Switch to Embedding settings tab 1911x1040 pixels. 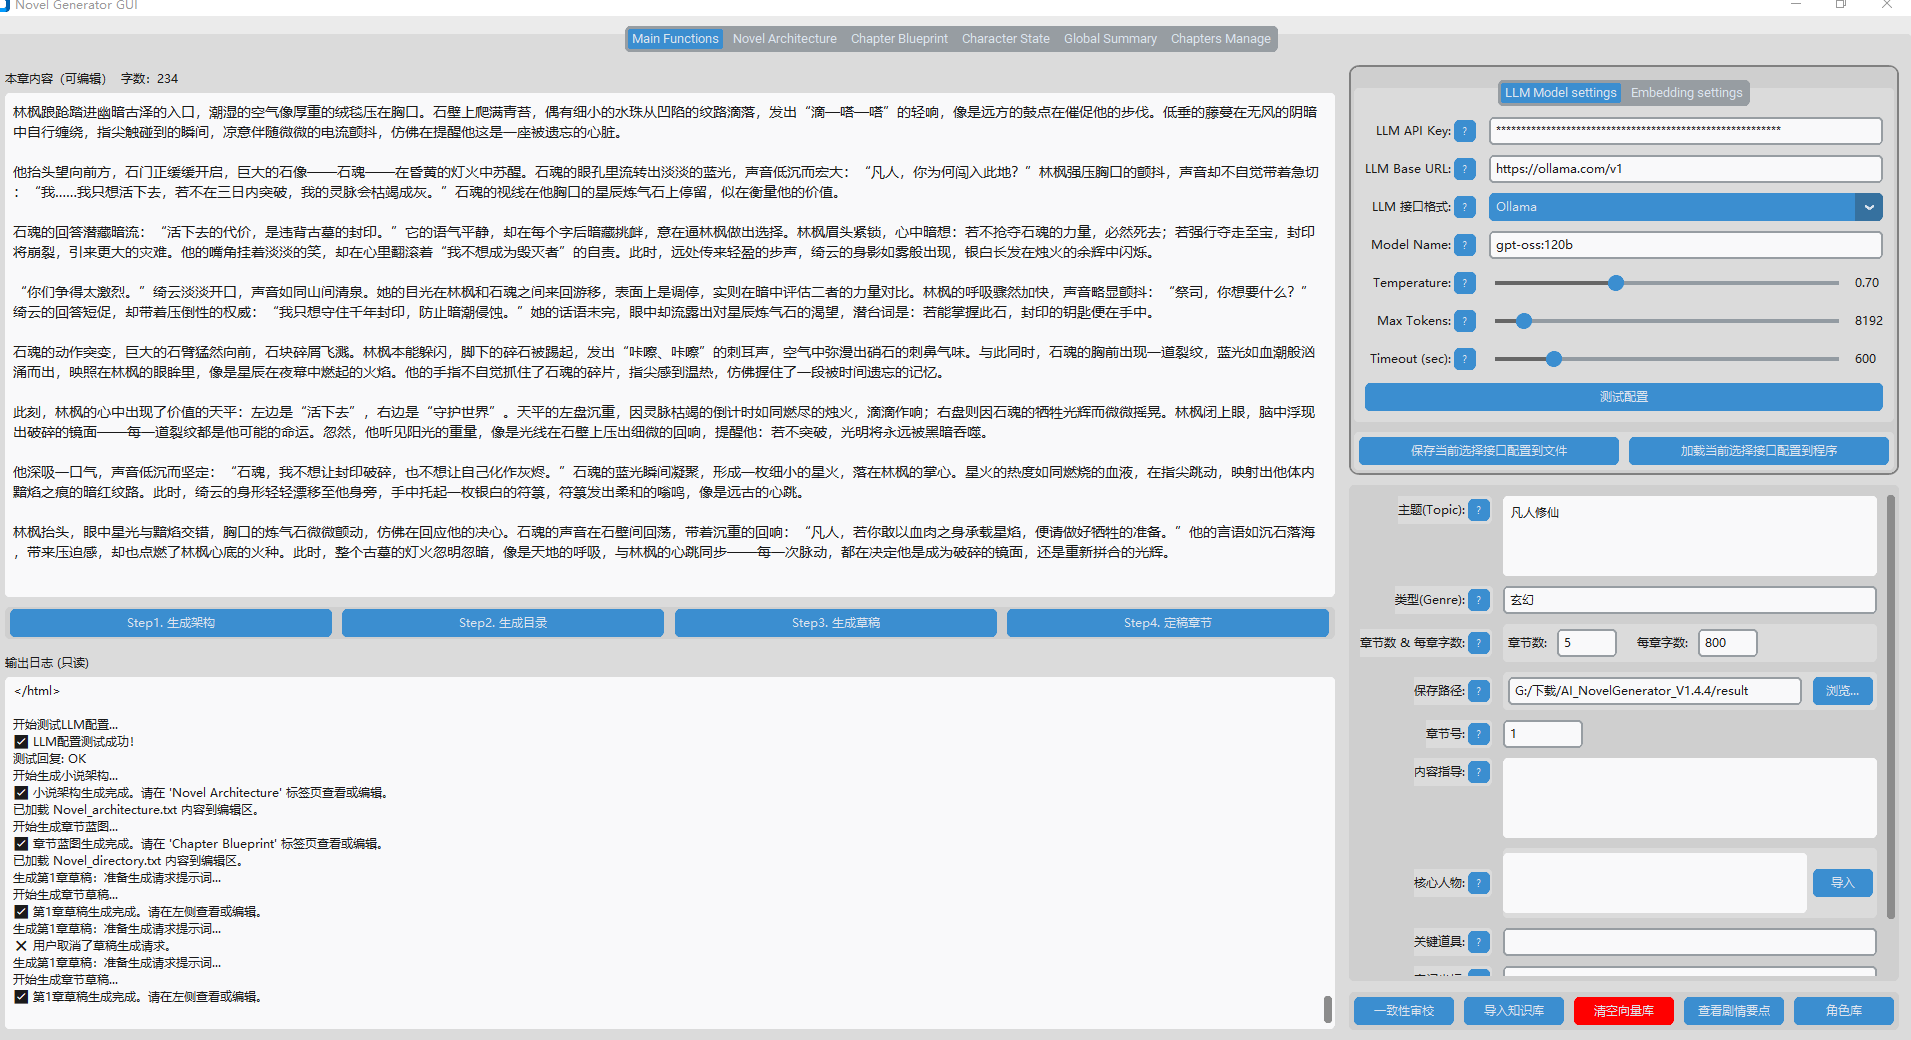tap(1686, 93)
